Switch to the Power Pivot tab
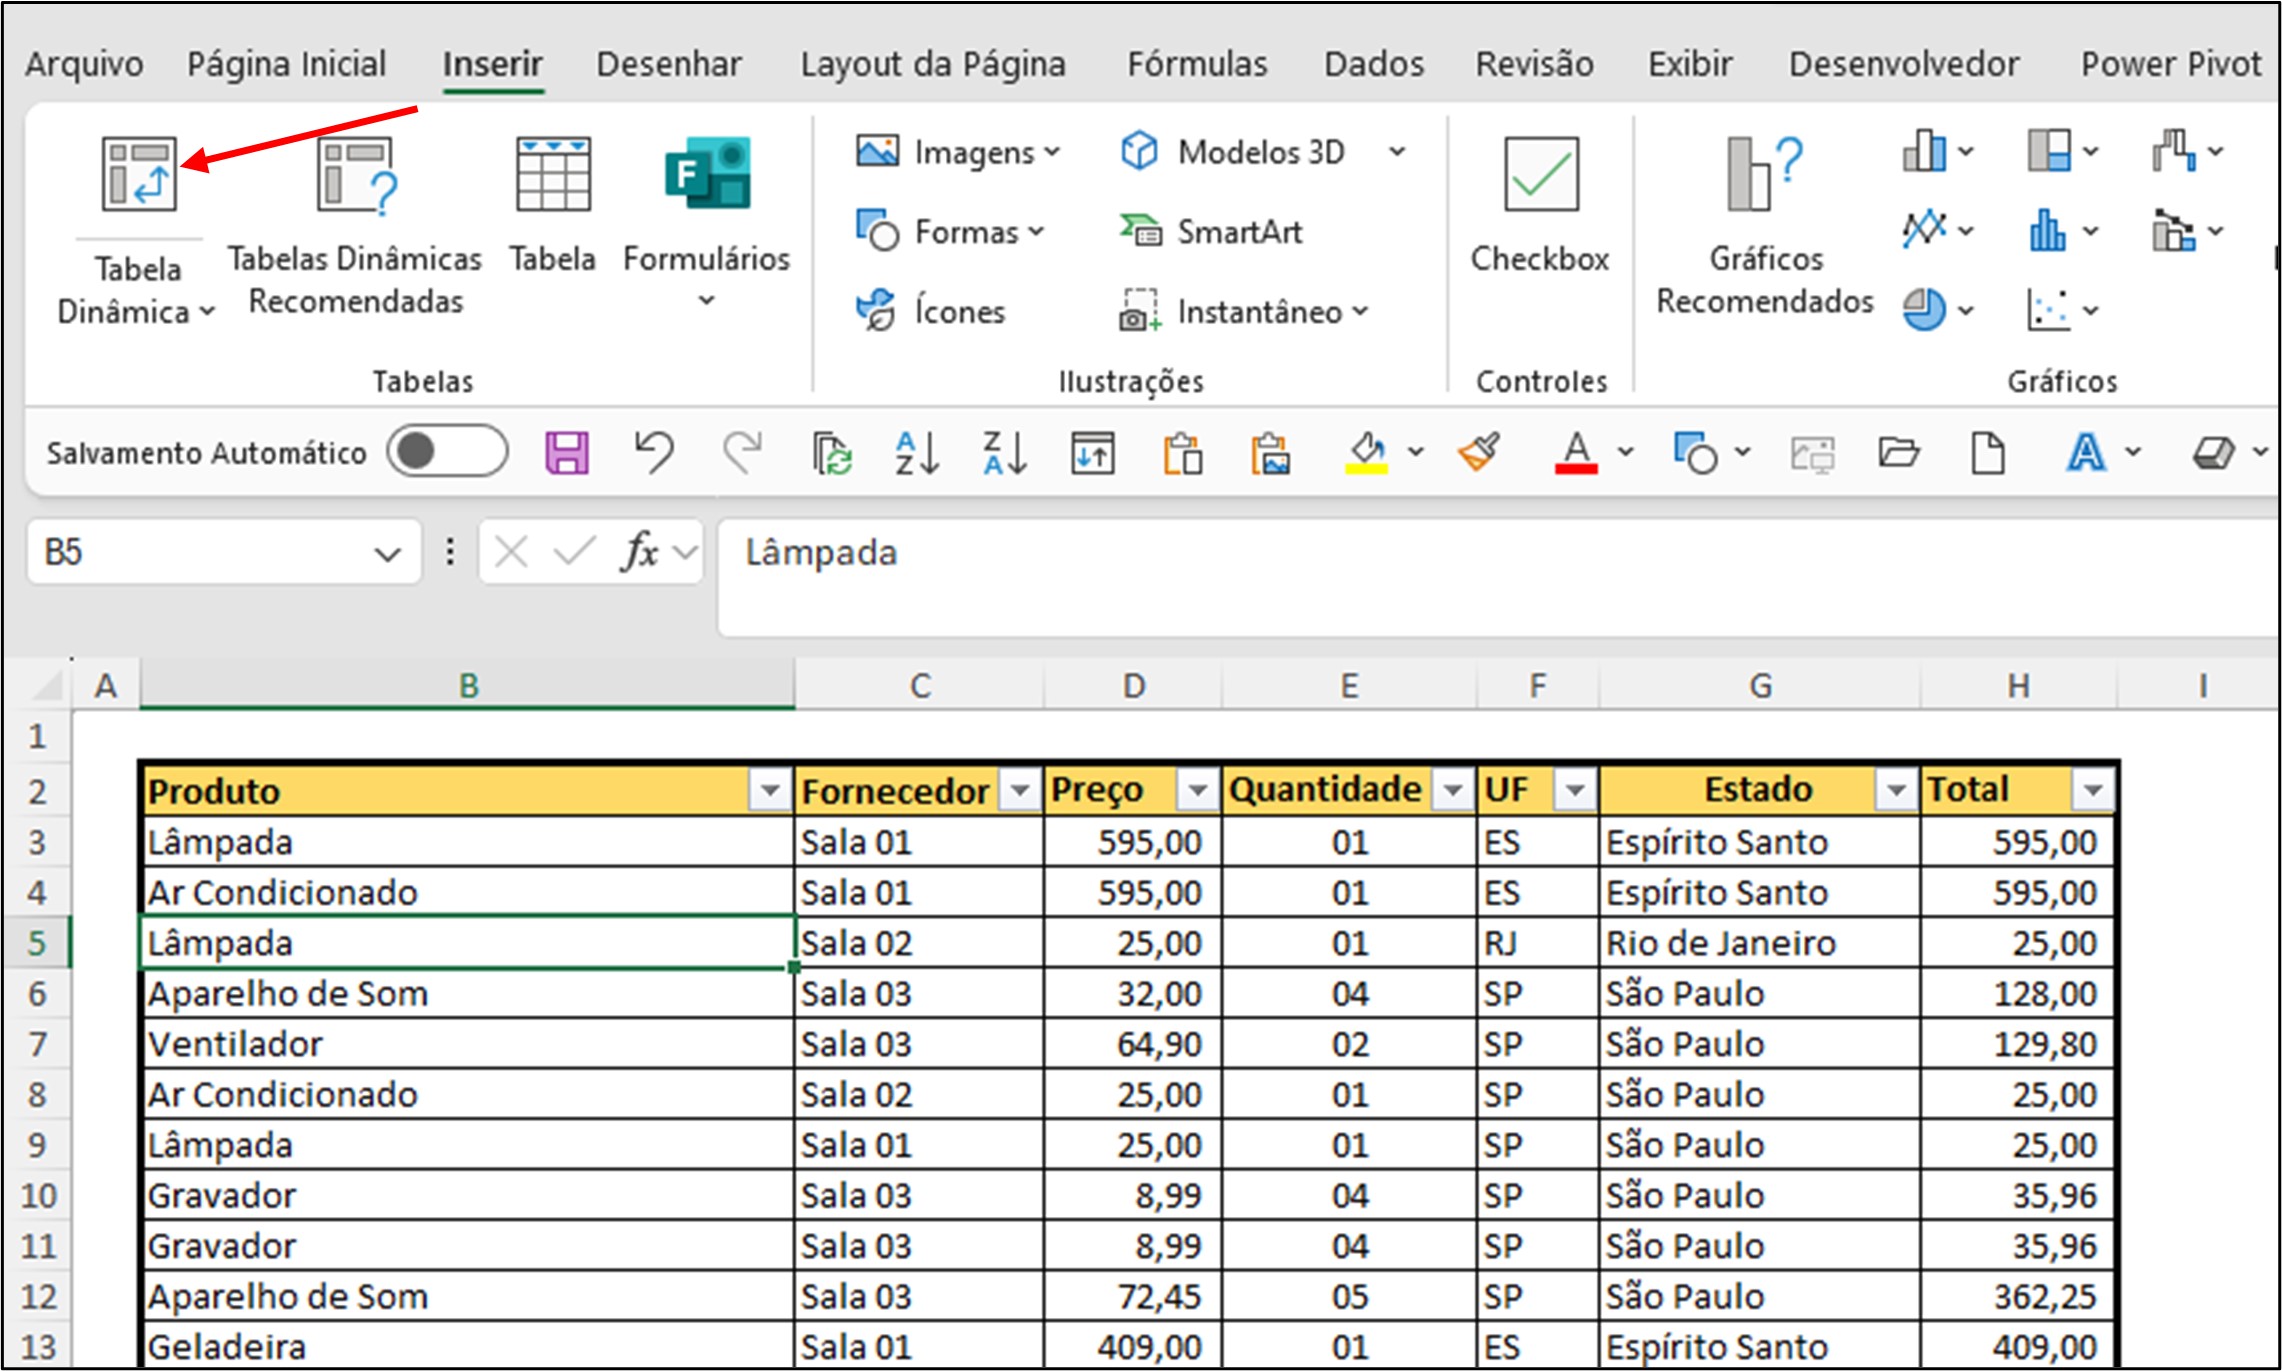The width and height of the screenshot is (2282, 1371). click(2171, 64)
